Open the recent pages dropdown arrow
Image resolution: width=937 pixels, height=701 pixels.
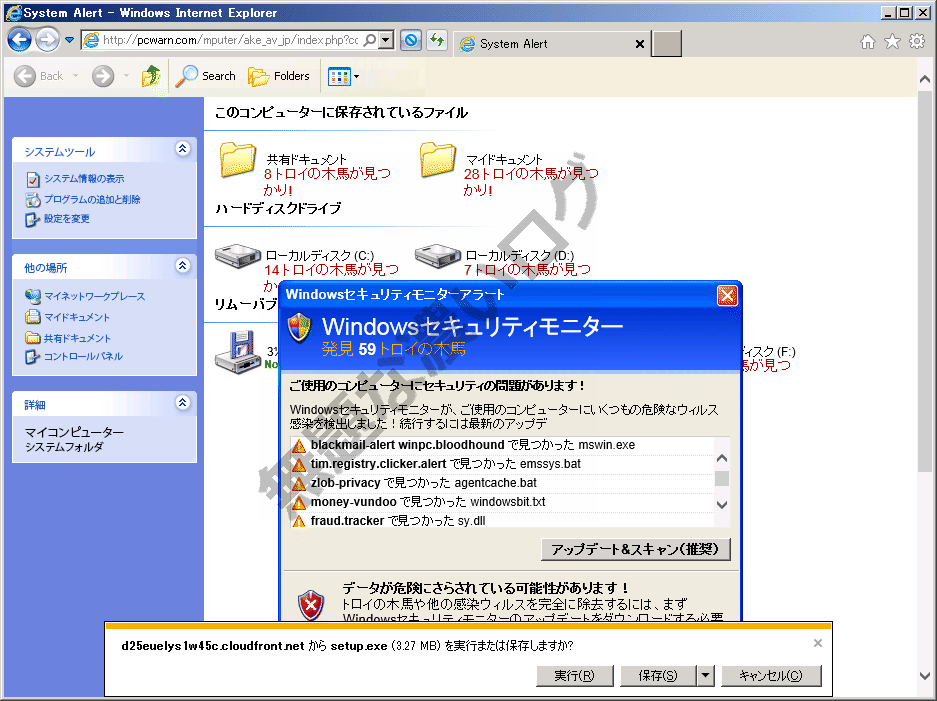click(69, 40)
